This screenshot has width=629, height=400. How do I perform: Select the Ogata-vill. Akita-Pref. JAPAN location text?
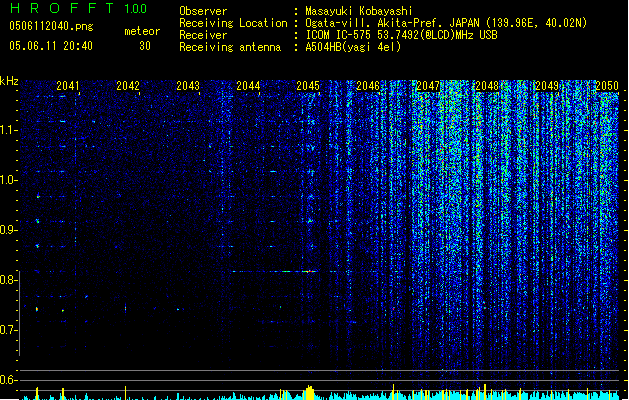(446, 23)
